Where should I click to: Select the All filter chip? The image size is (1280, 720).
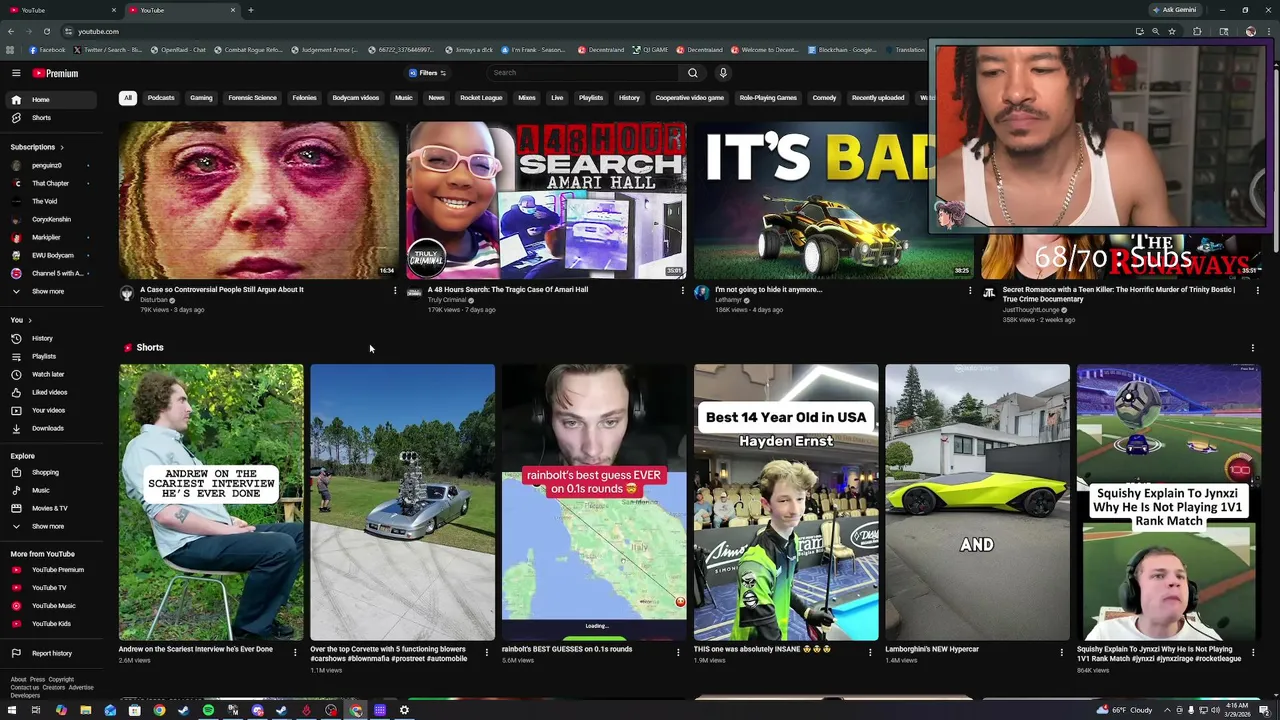127,98
